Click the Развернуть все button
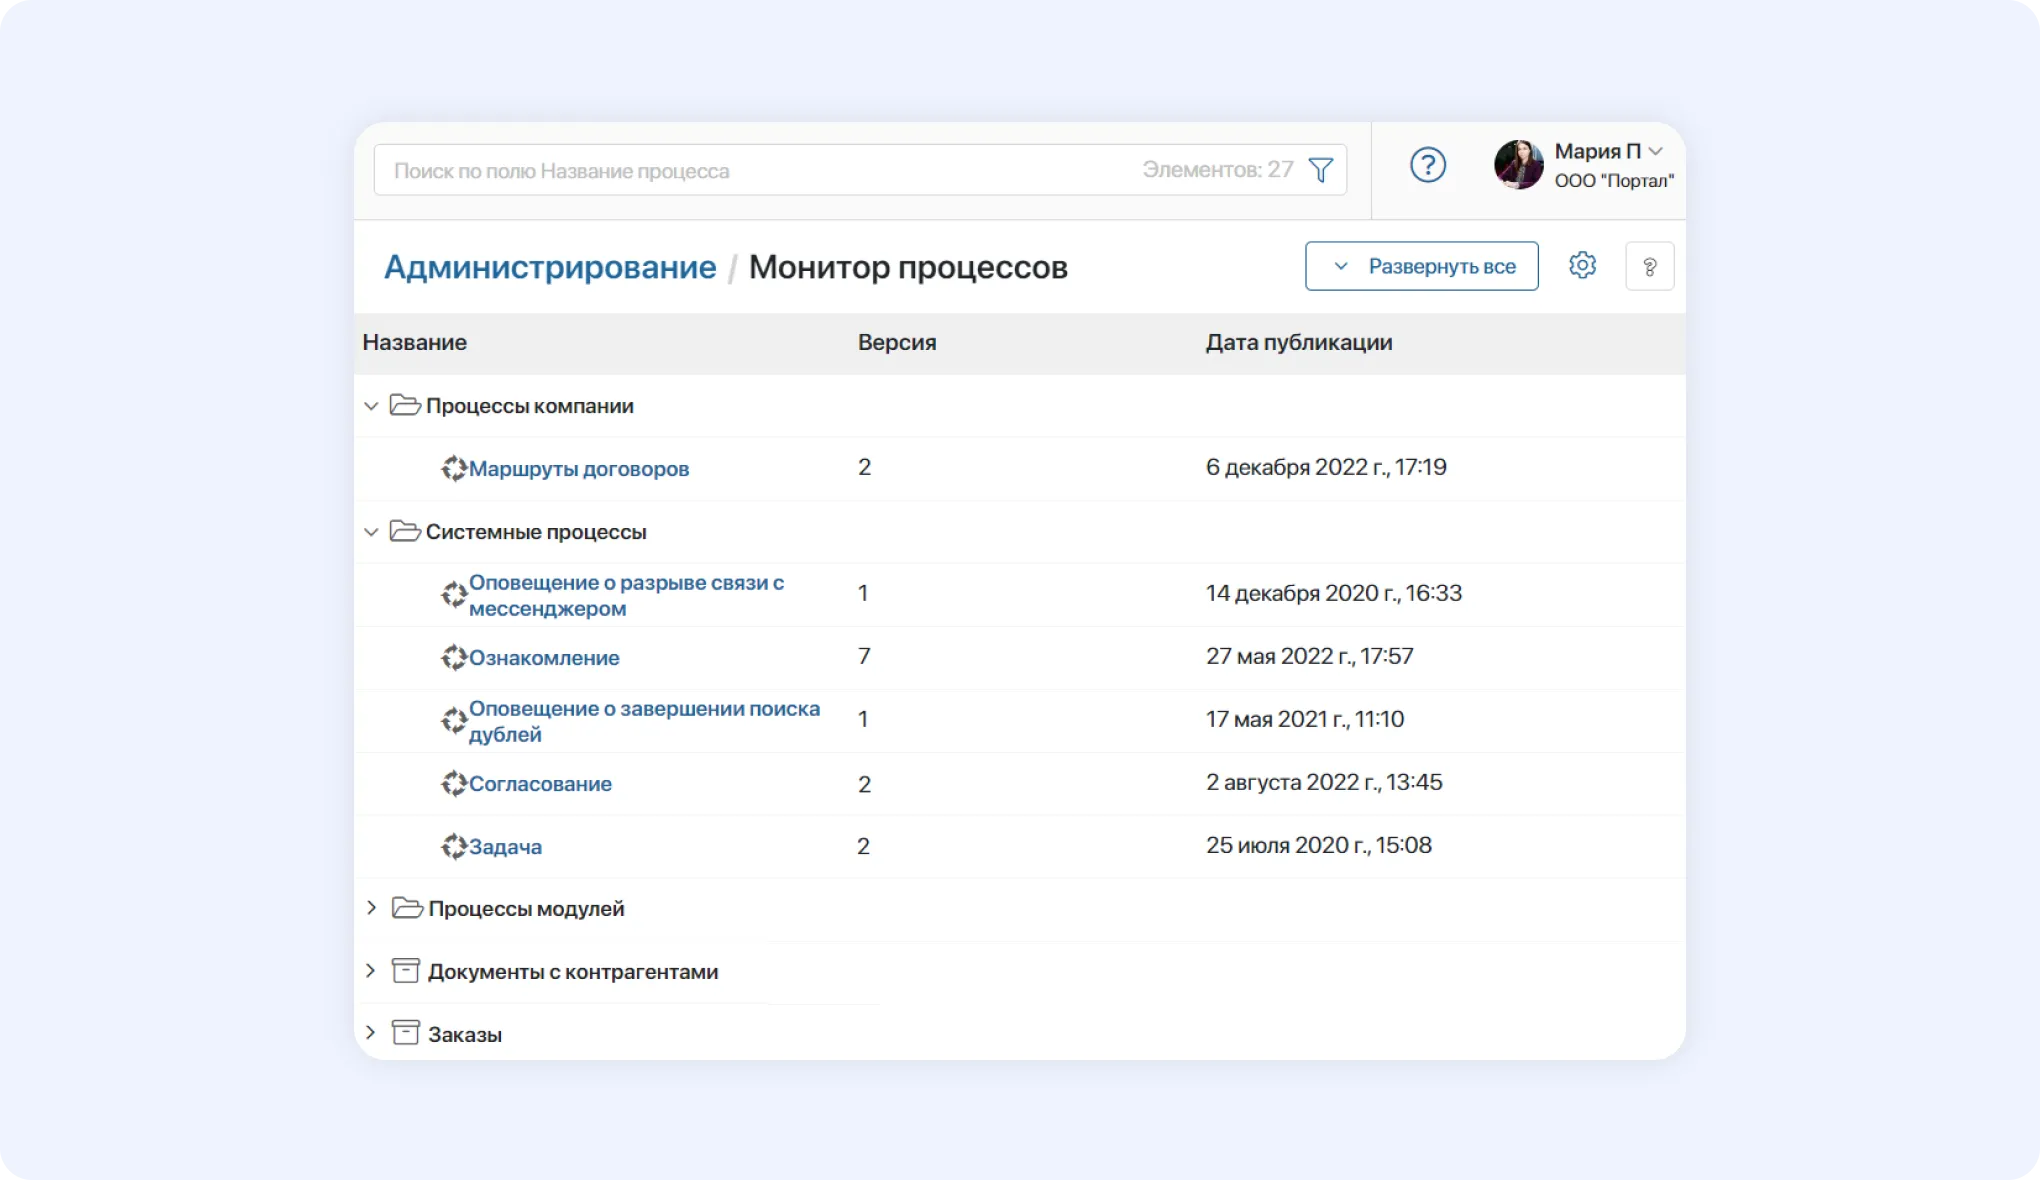The width and height of the screenshot is (2040, 1180). (1421, 266)
